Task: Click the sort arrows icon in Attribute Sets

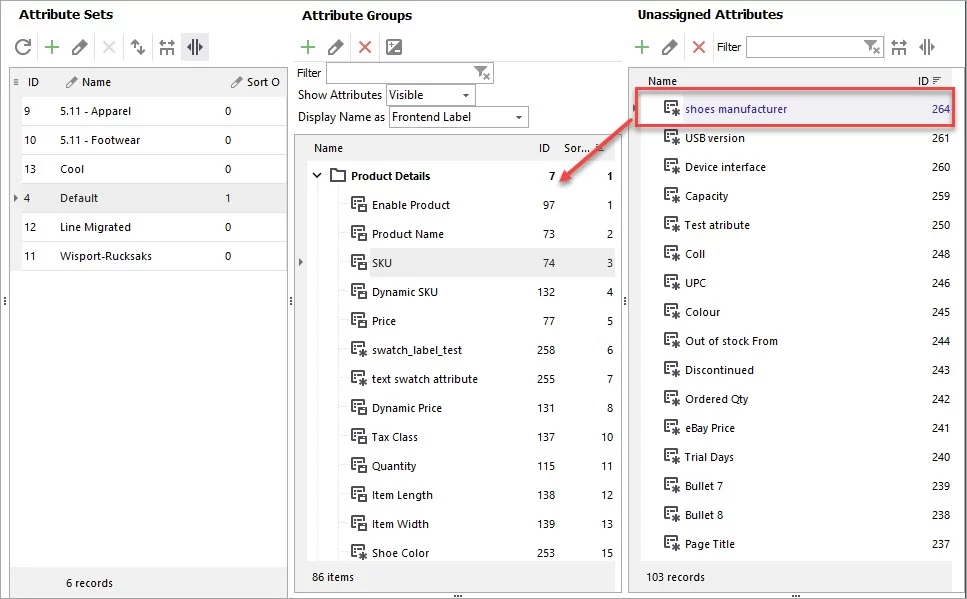Action: pyautogui.click(x=138, y=47)
